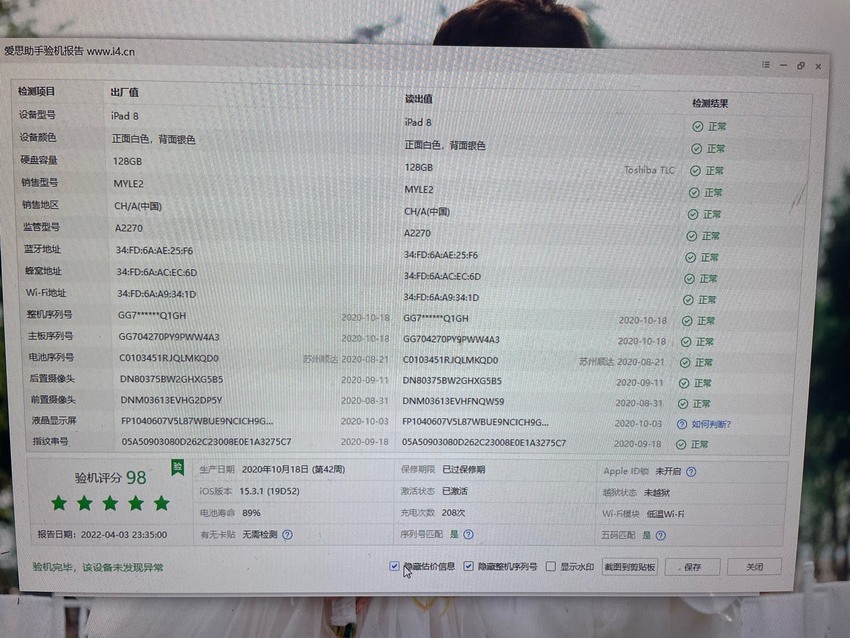Image resolution: width=850 pixels, height=638 pixels.
Task: Select GG704270PY9PWW4A3 in the 读出值 column
Action: click(x=452, y=339)
